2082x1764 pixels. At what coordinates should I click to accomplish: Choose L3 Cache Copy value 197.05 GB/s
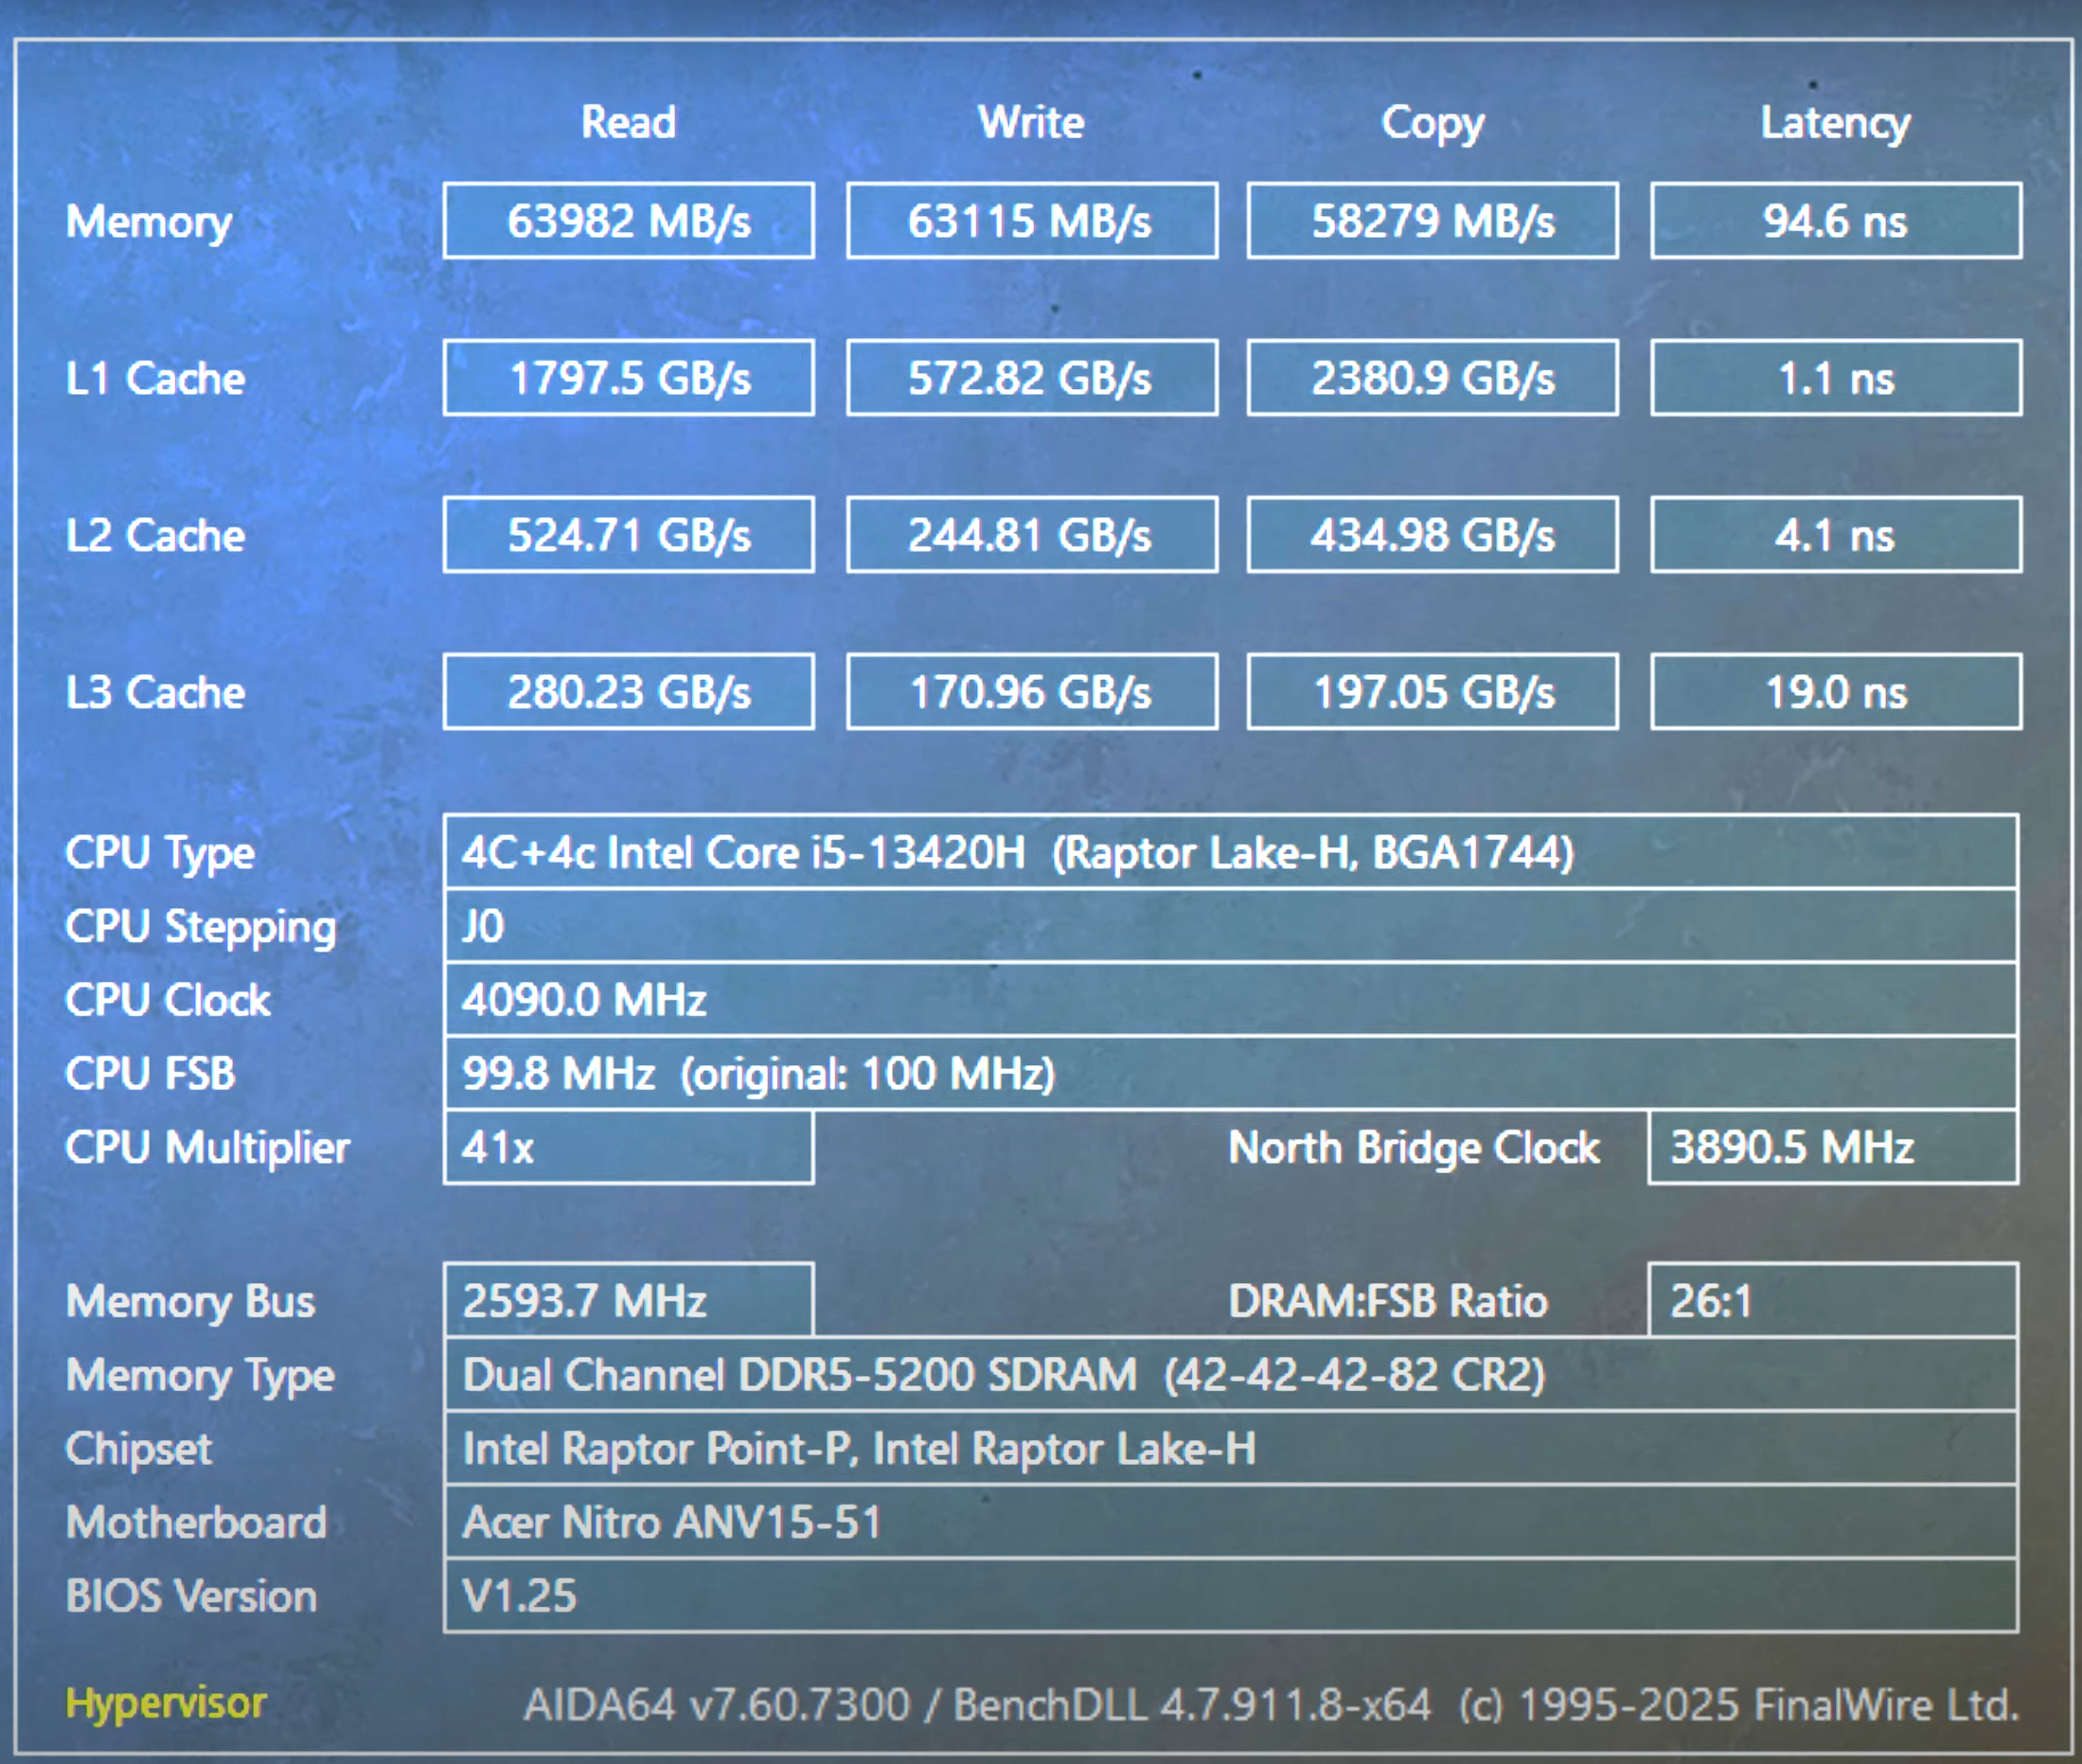click(1432, 692)
